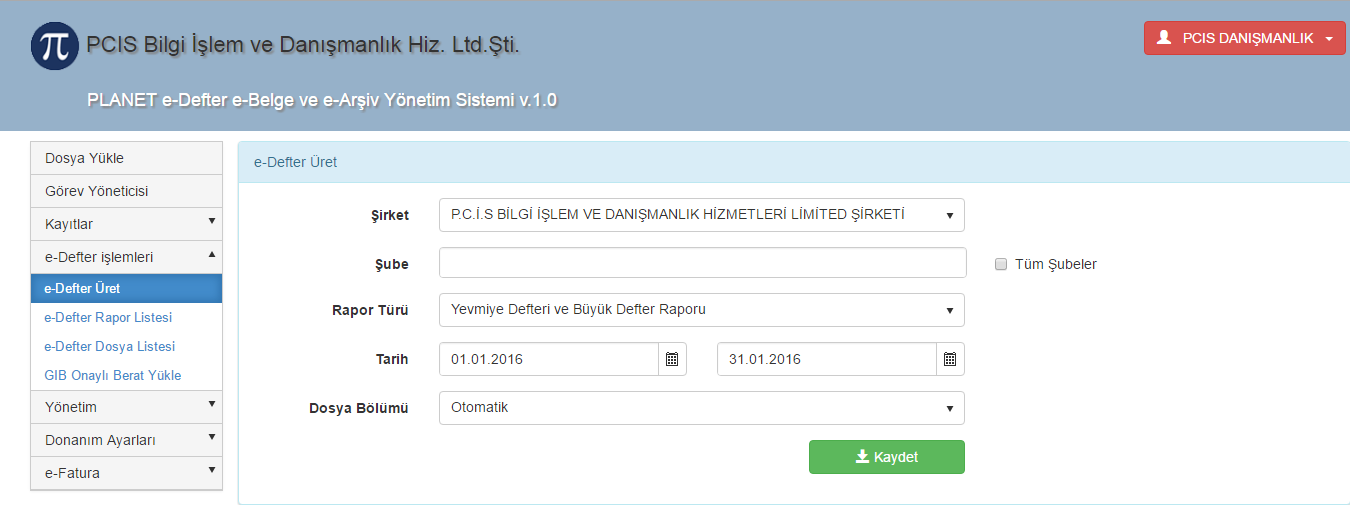
Task: Click the Tarih field label
Action: [x=391, y=359]
